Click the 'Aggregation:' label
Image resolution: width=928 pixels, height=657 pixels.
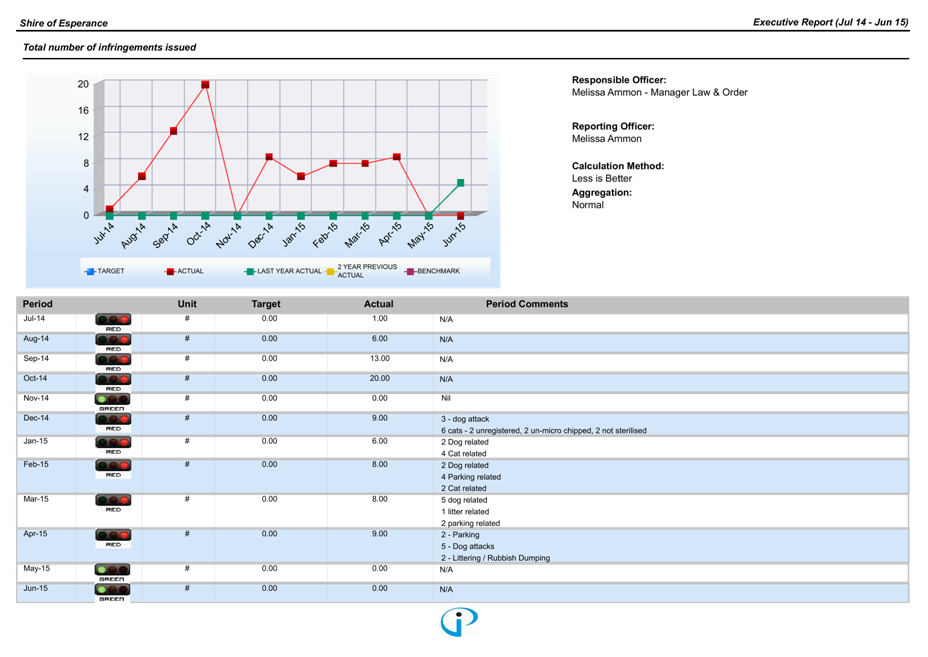pos(602,192)
